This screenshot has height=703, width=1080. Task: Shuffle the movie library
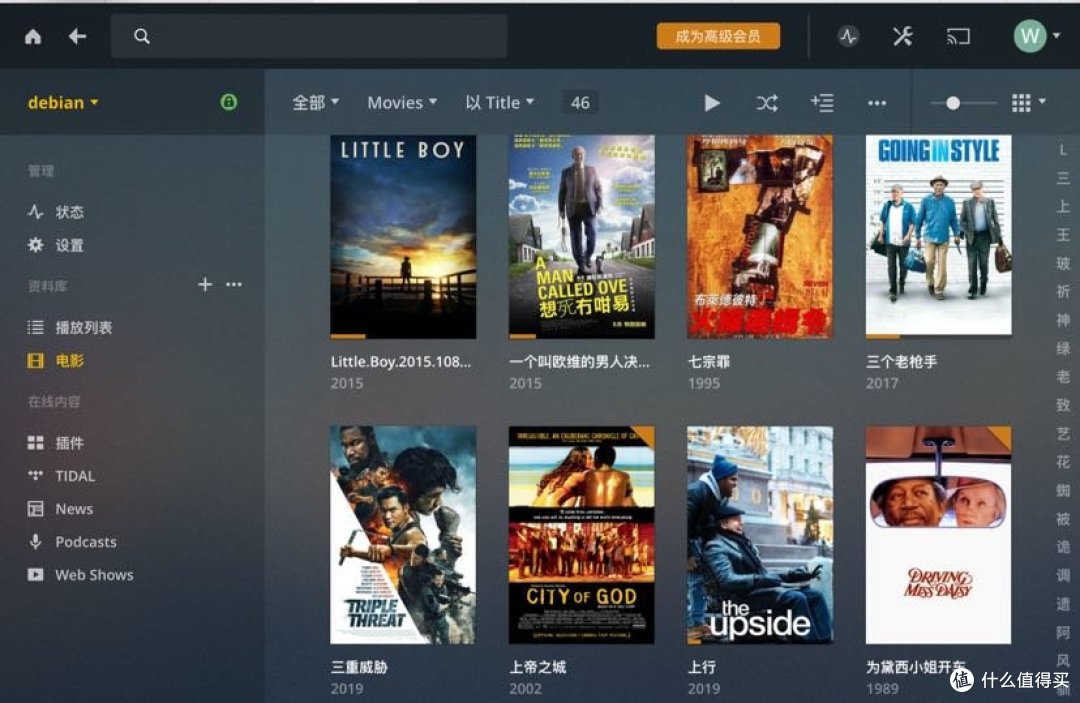tap(767, 102)
